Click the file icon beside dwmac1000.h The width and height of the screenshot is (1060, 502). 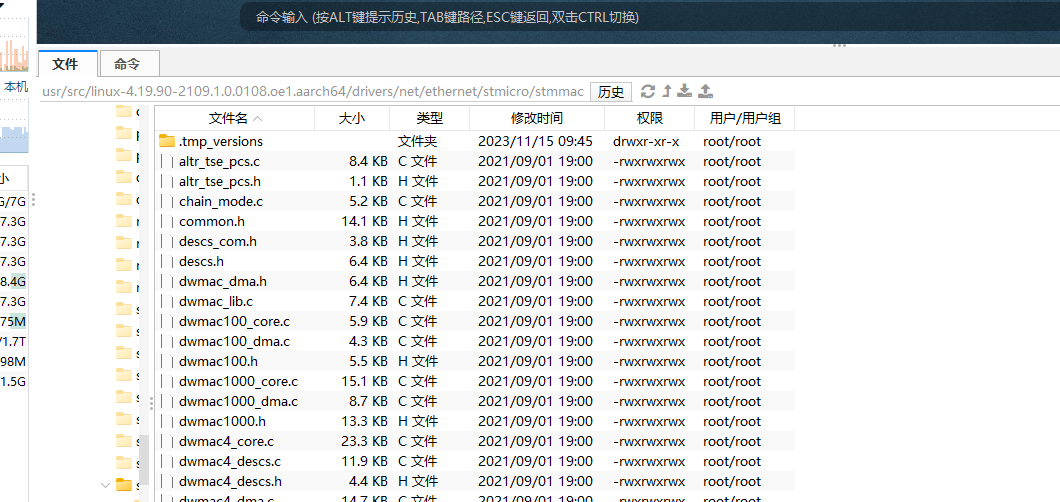click(x=167, y=421)
